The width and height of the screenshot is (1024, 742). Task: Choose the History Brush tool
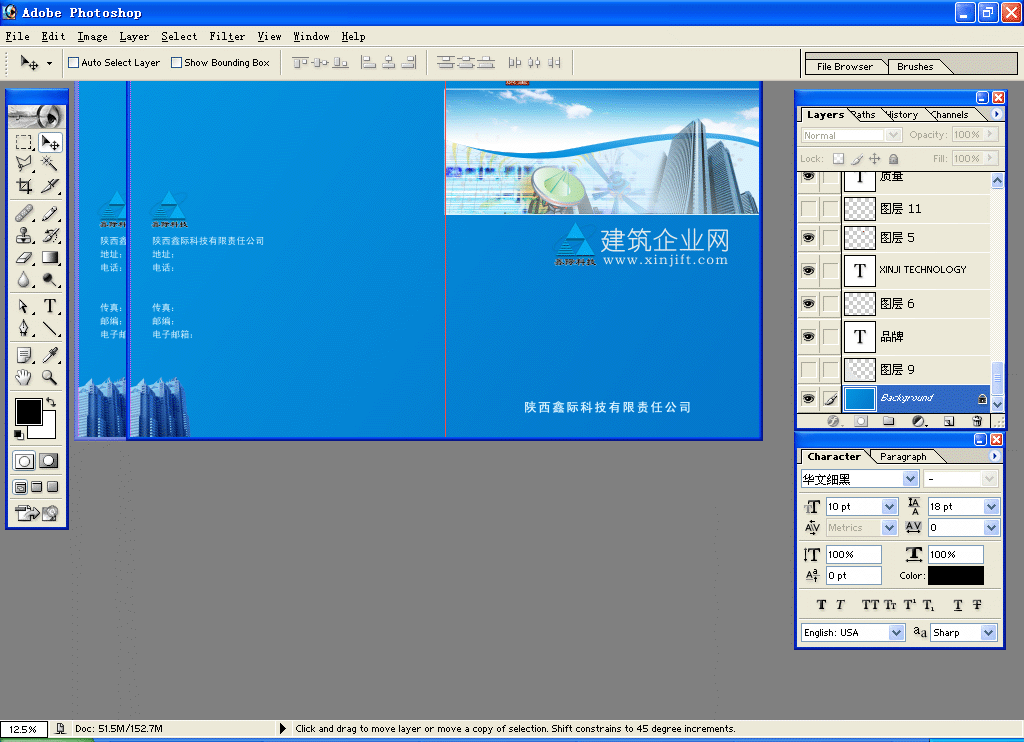click(50, 235)
